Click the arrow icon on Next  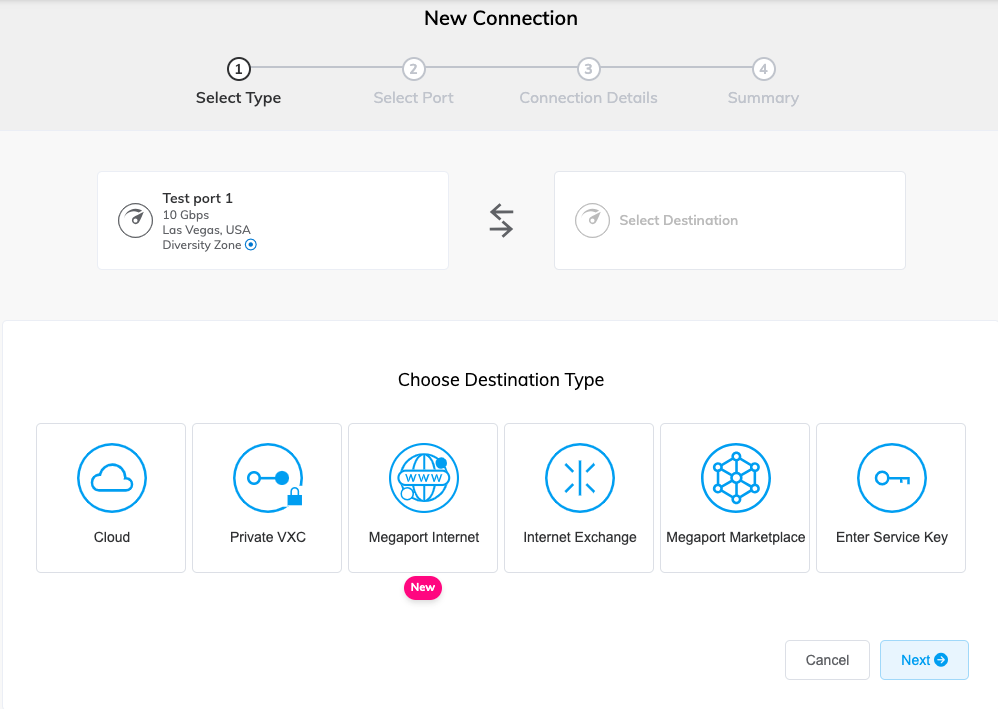pos(941,660)
